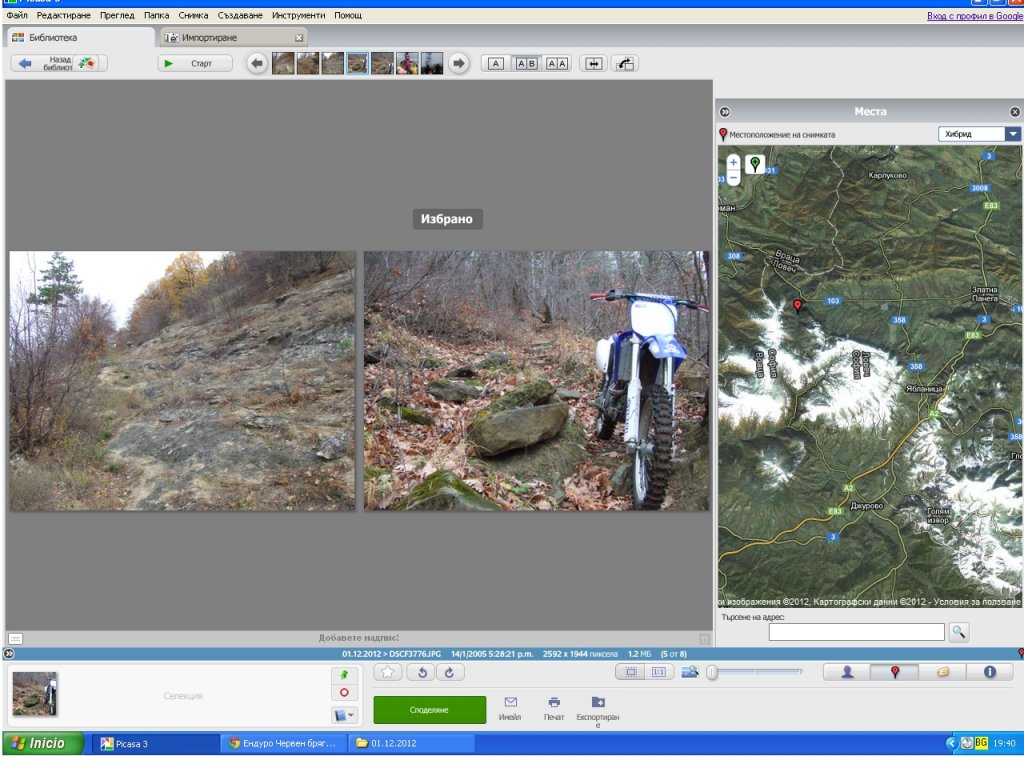Go to the next photo arrow
The width and height of the screenshot is (1024, 768).
pyautogui.click(x=458, y=64)
